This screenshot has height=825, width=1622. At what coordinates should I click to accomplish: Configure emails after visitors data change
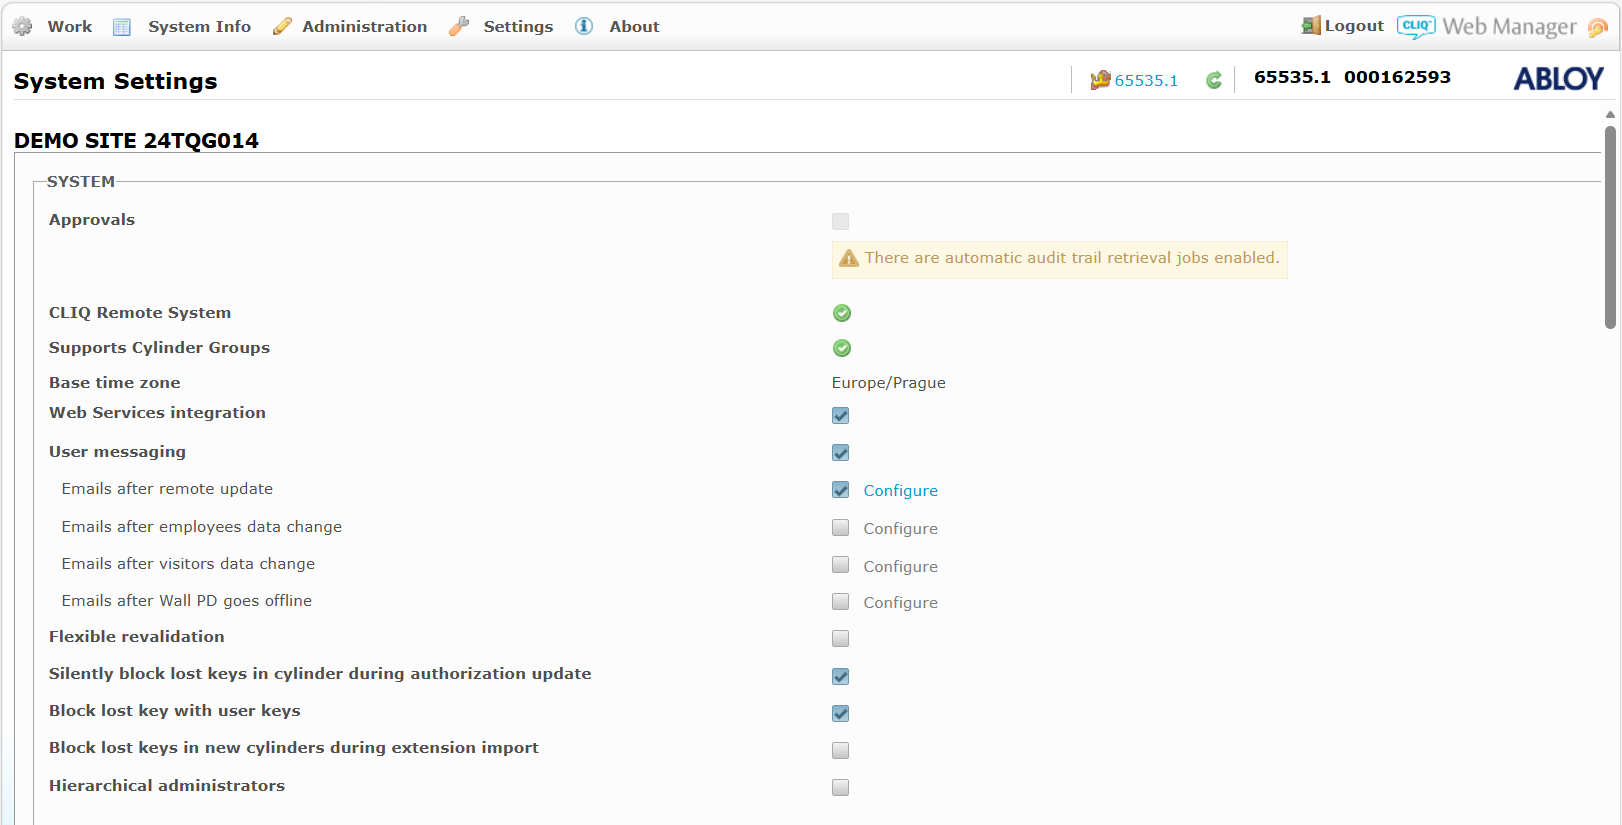[901, 567]
